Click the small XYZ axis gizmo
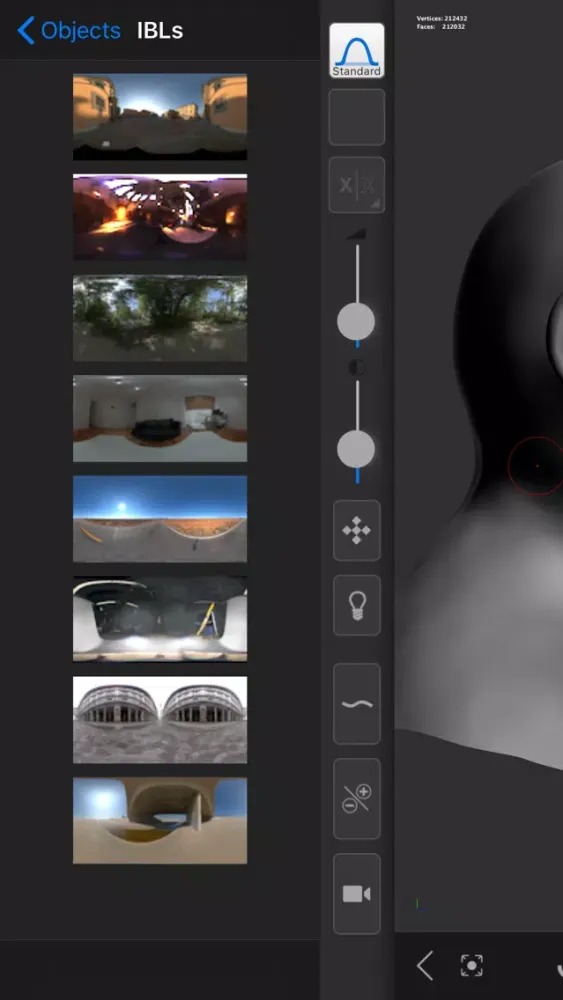 click(420, 905)
